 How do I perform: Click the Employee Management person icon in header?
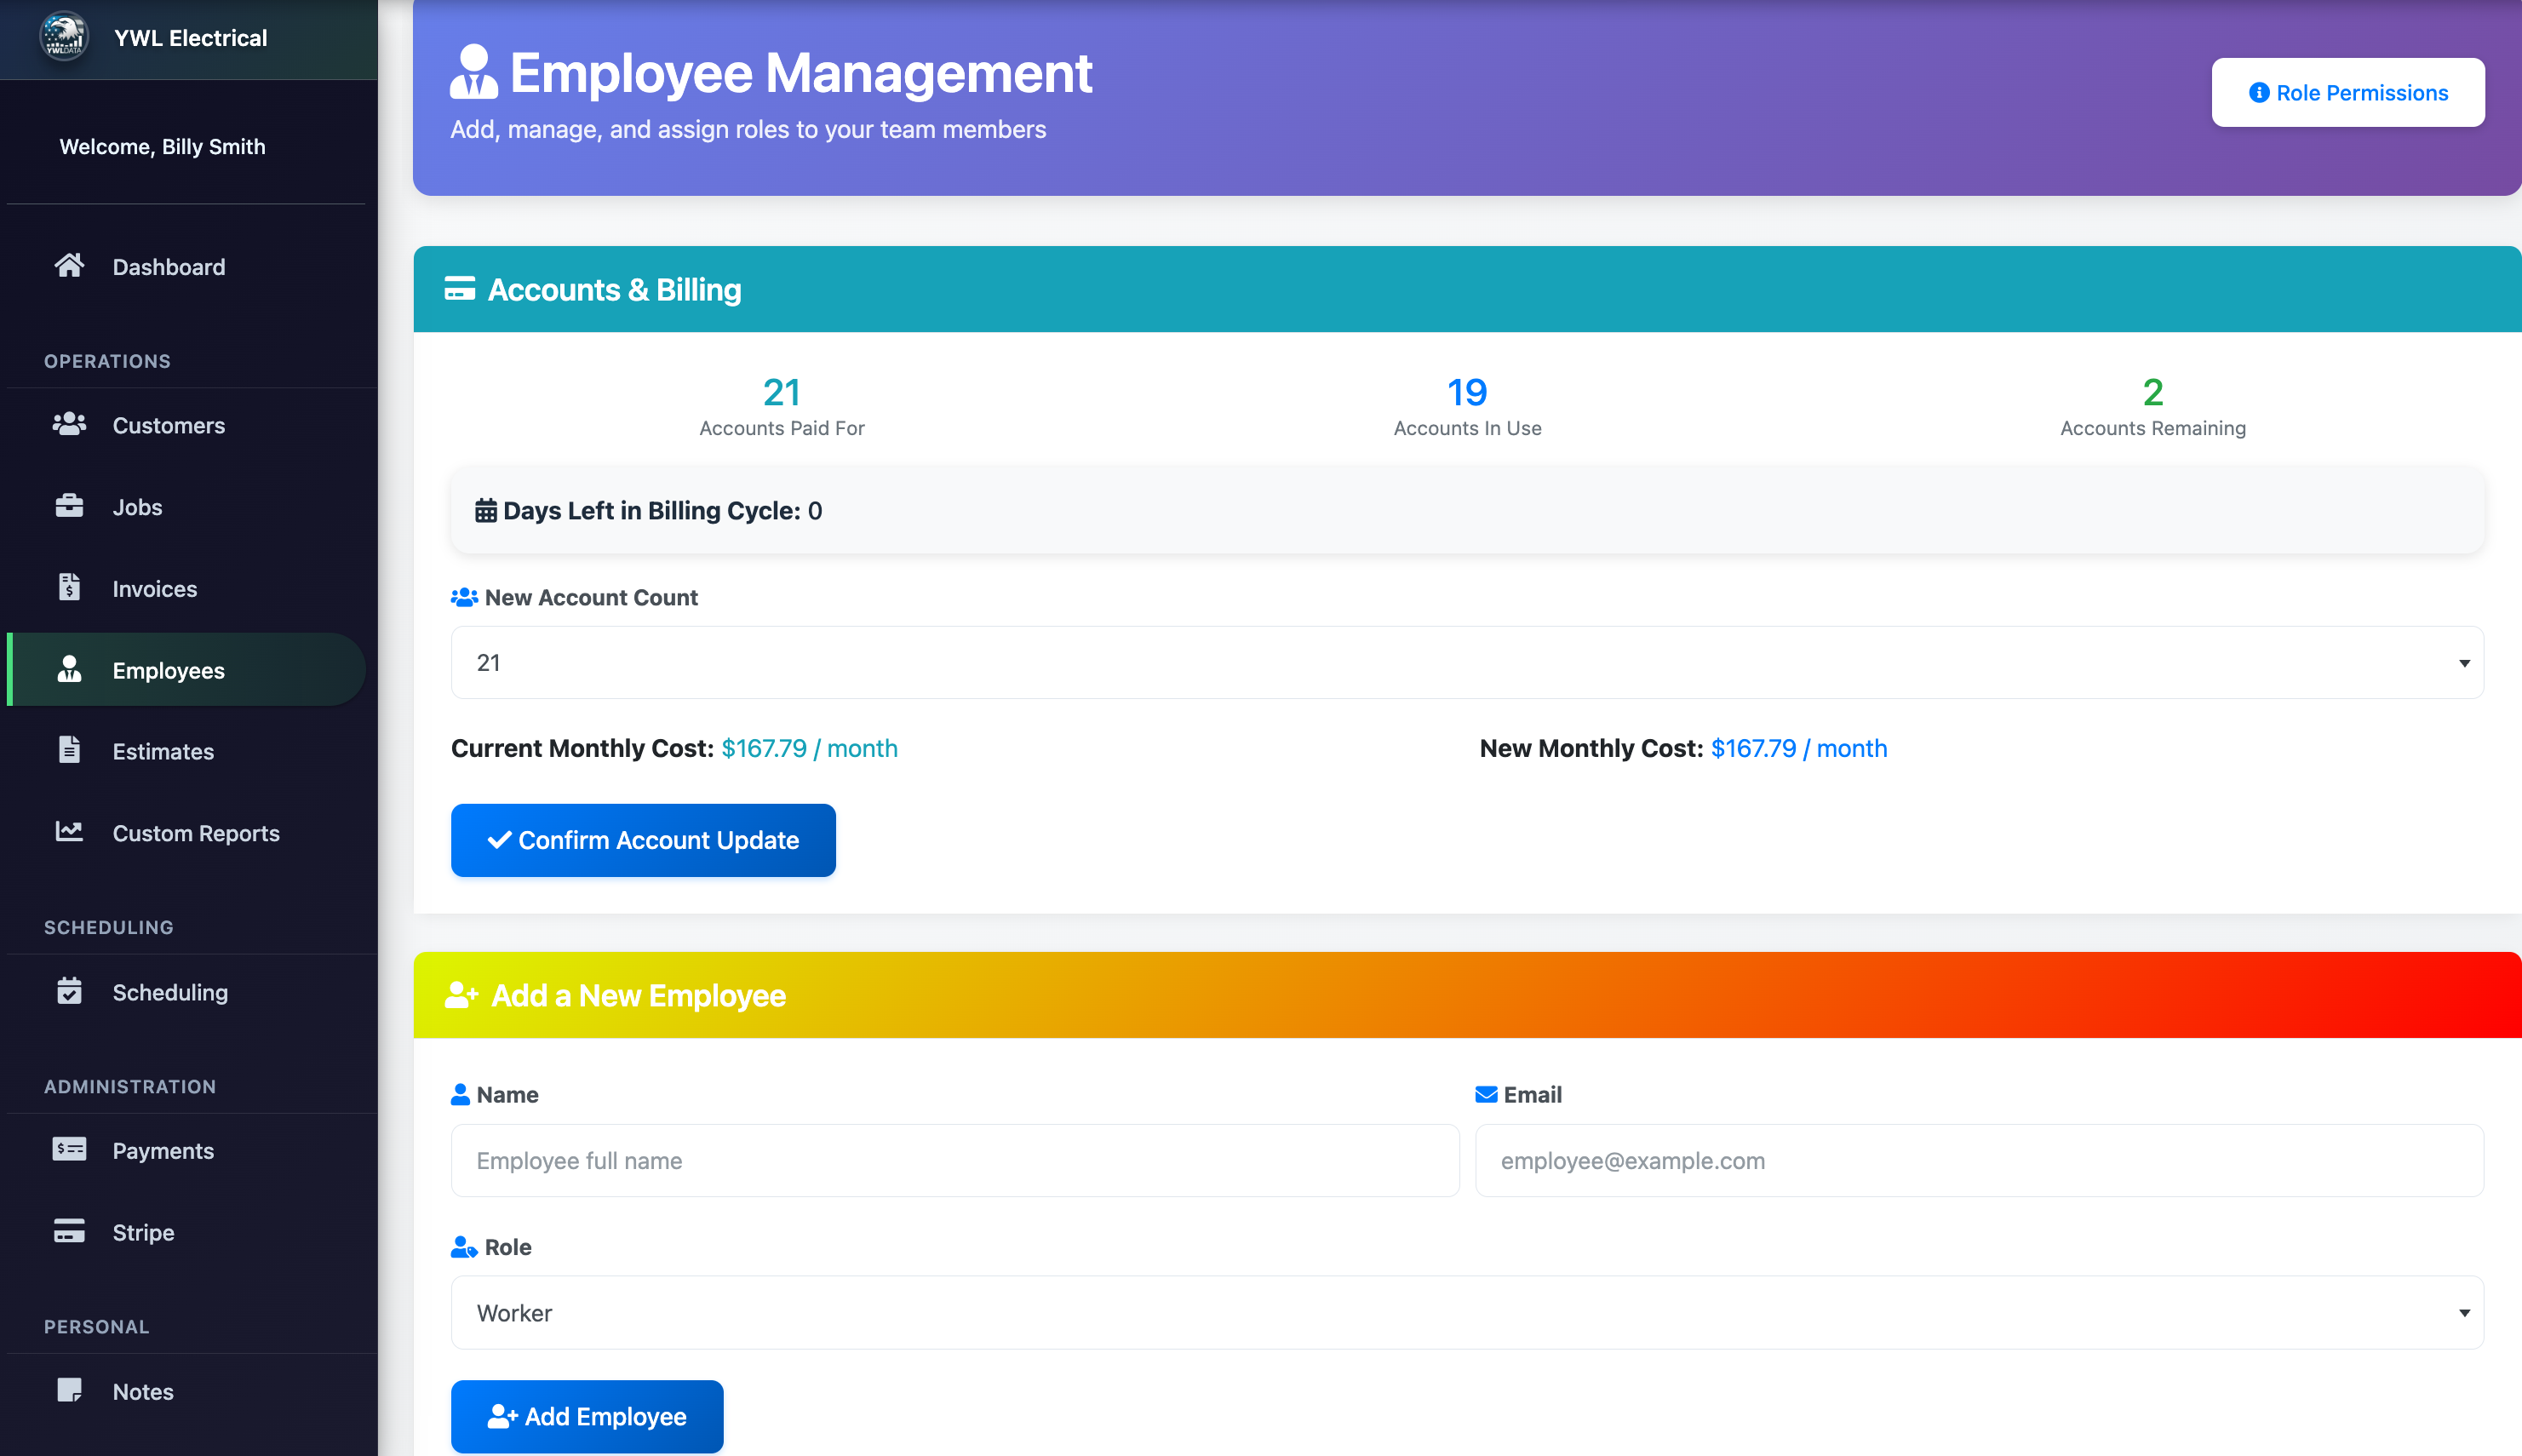point(474,73)
